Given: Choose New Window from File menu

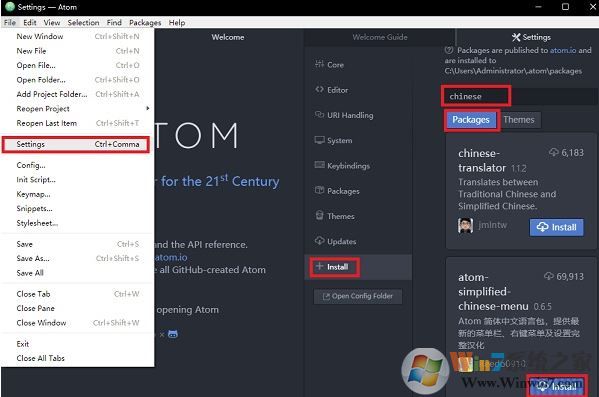Looking at the screenshot, I should tap(78, 36).
